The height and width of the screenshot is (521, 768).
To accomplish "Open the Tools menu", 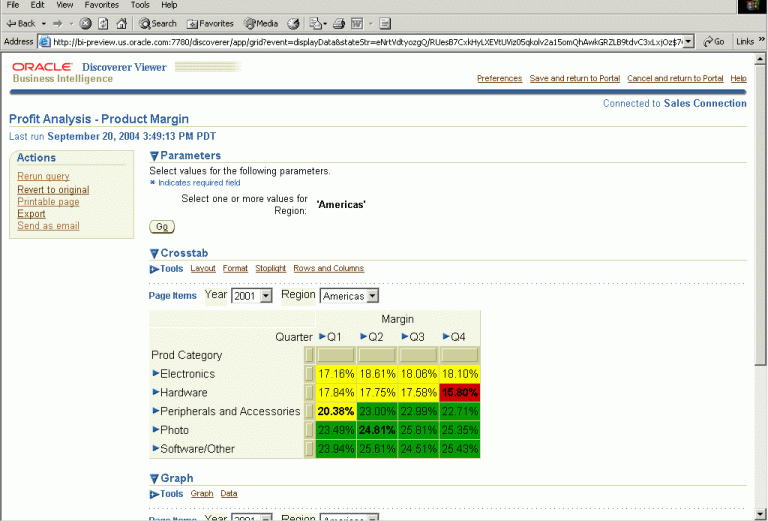I will [140, 5].
